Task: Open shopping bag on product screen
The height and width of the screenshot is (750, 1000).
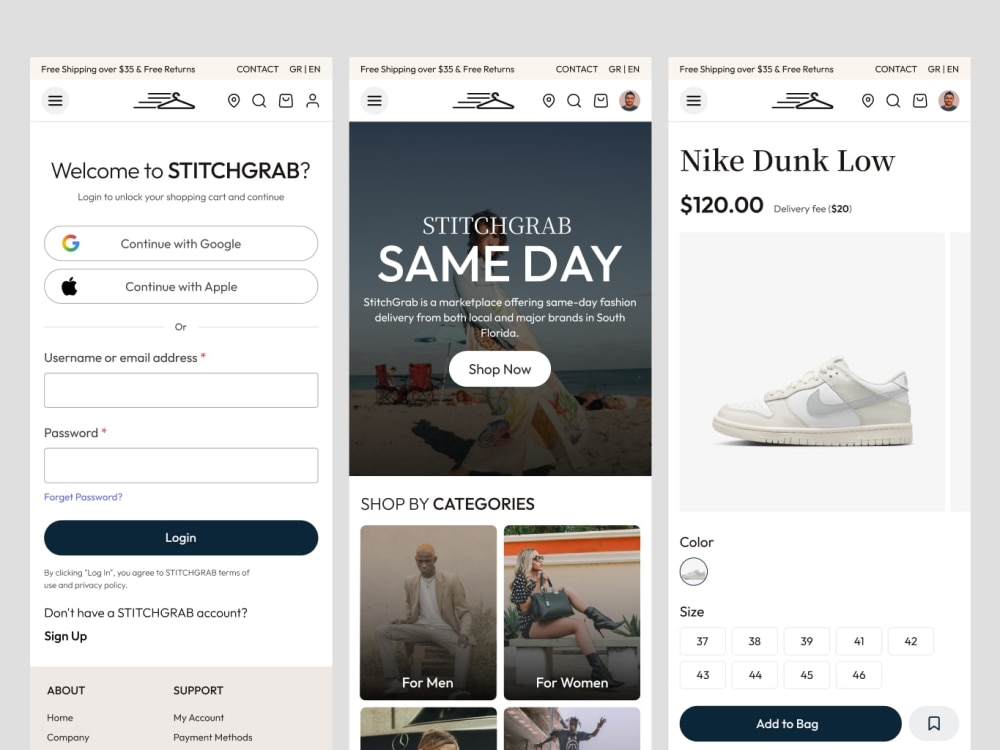Action: (920, 101)
